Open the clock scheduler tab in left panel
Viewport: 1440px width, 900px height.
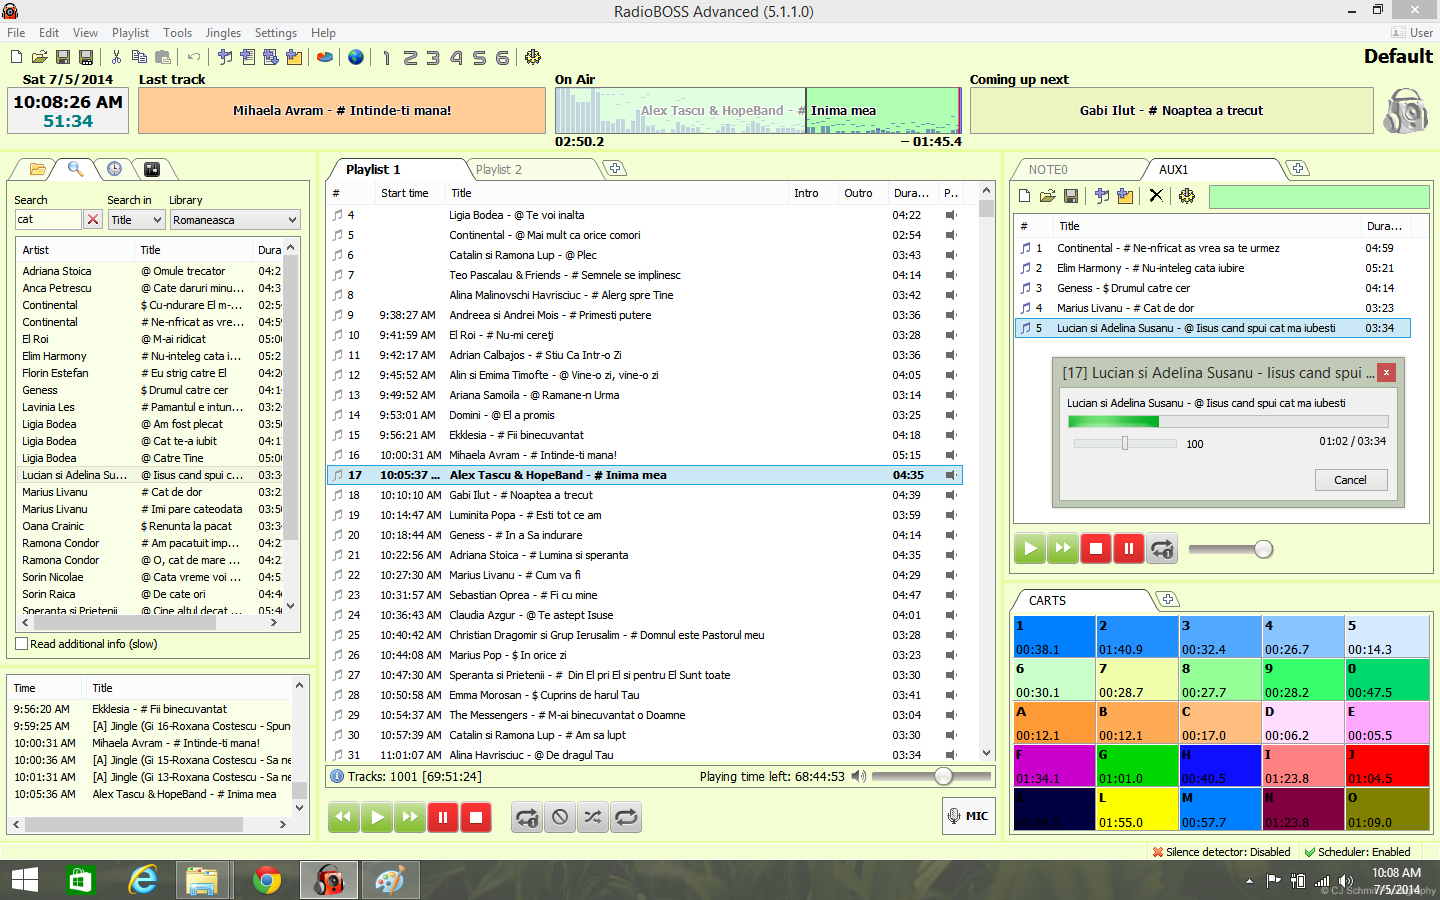tap(114, 169)
